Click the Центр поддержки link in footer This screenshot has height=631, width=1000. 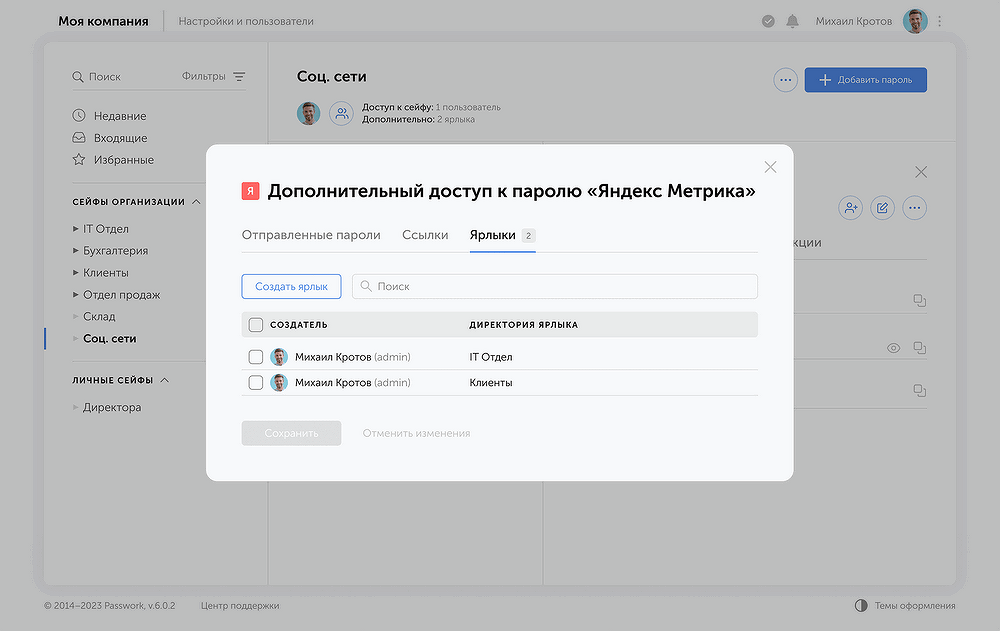click(240, 606)
